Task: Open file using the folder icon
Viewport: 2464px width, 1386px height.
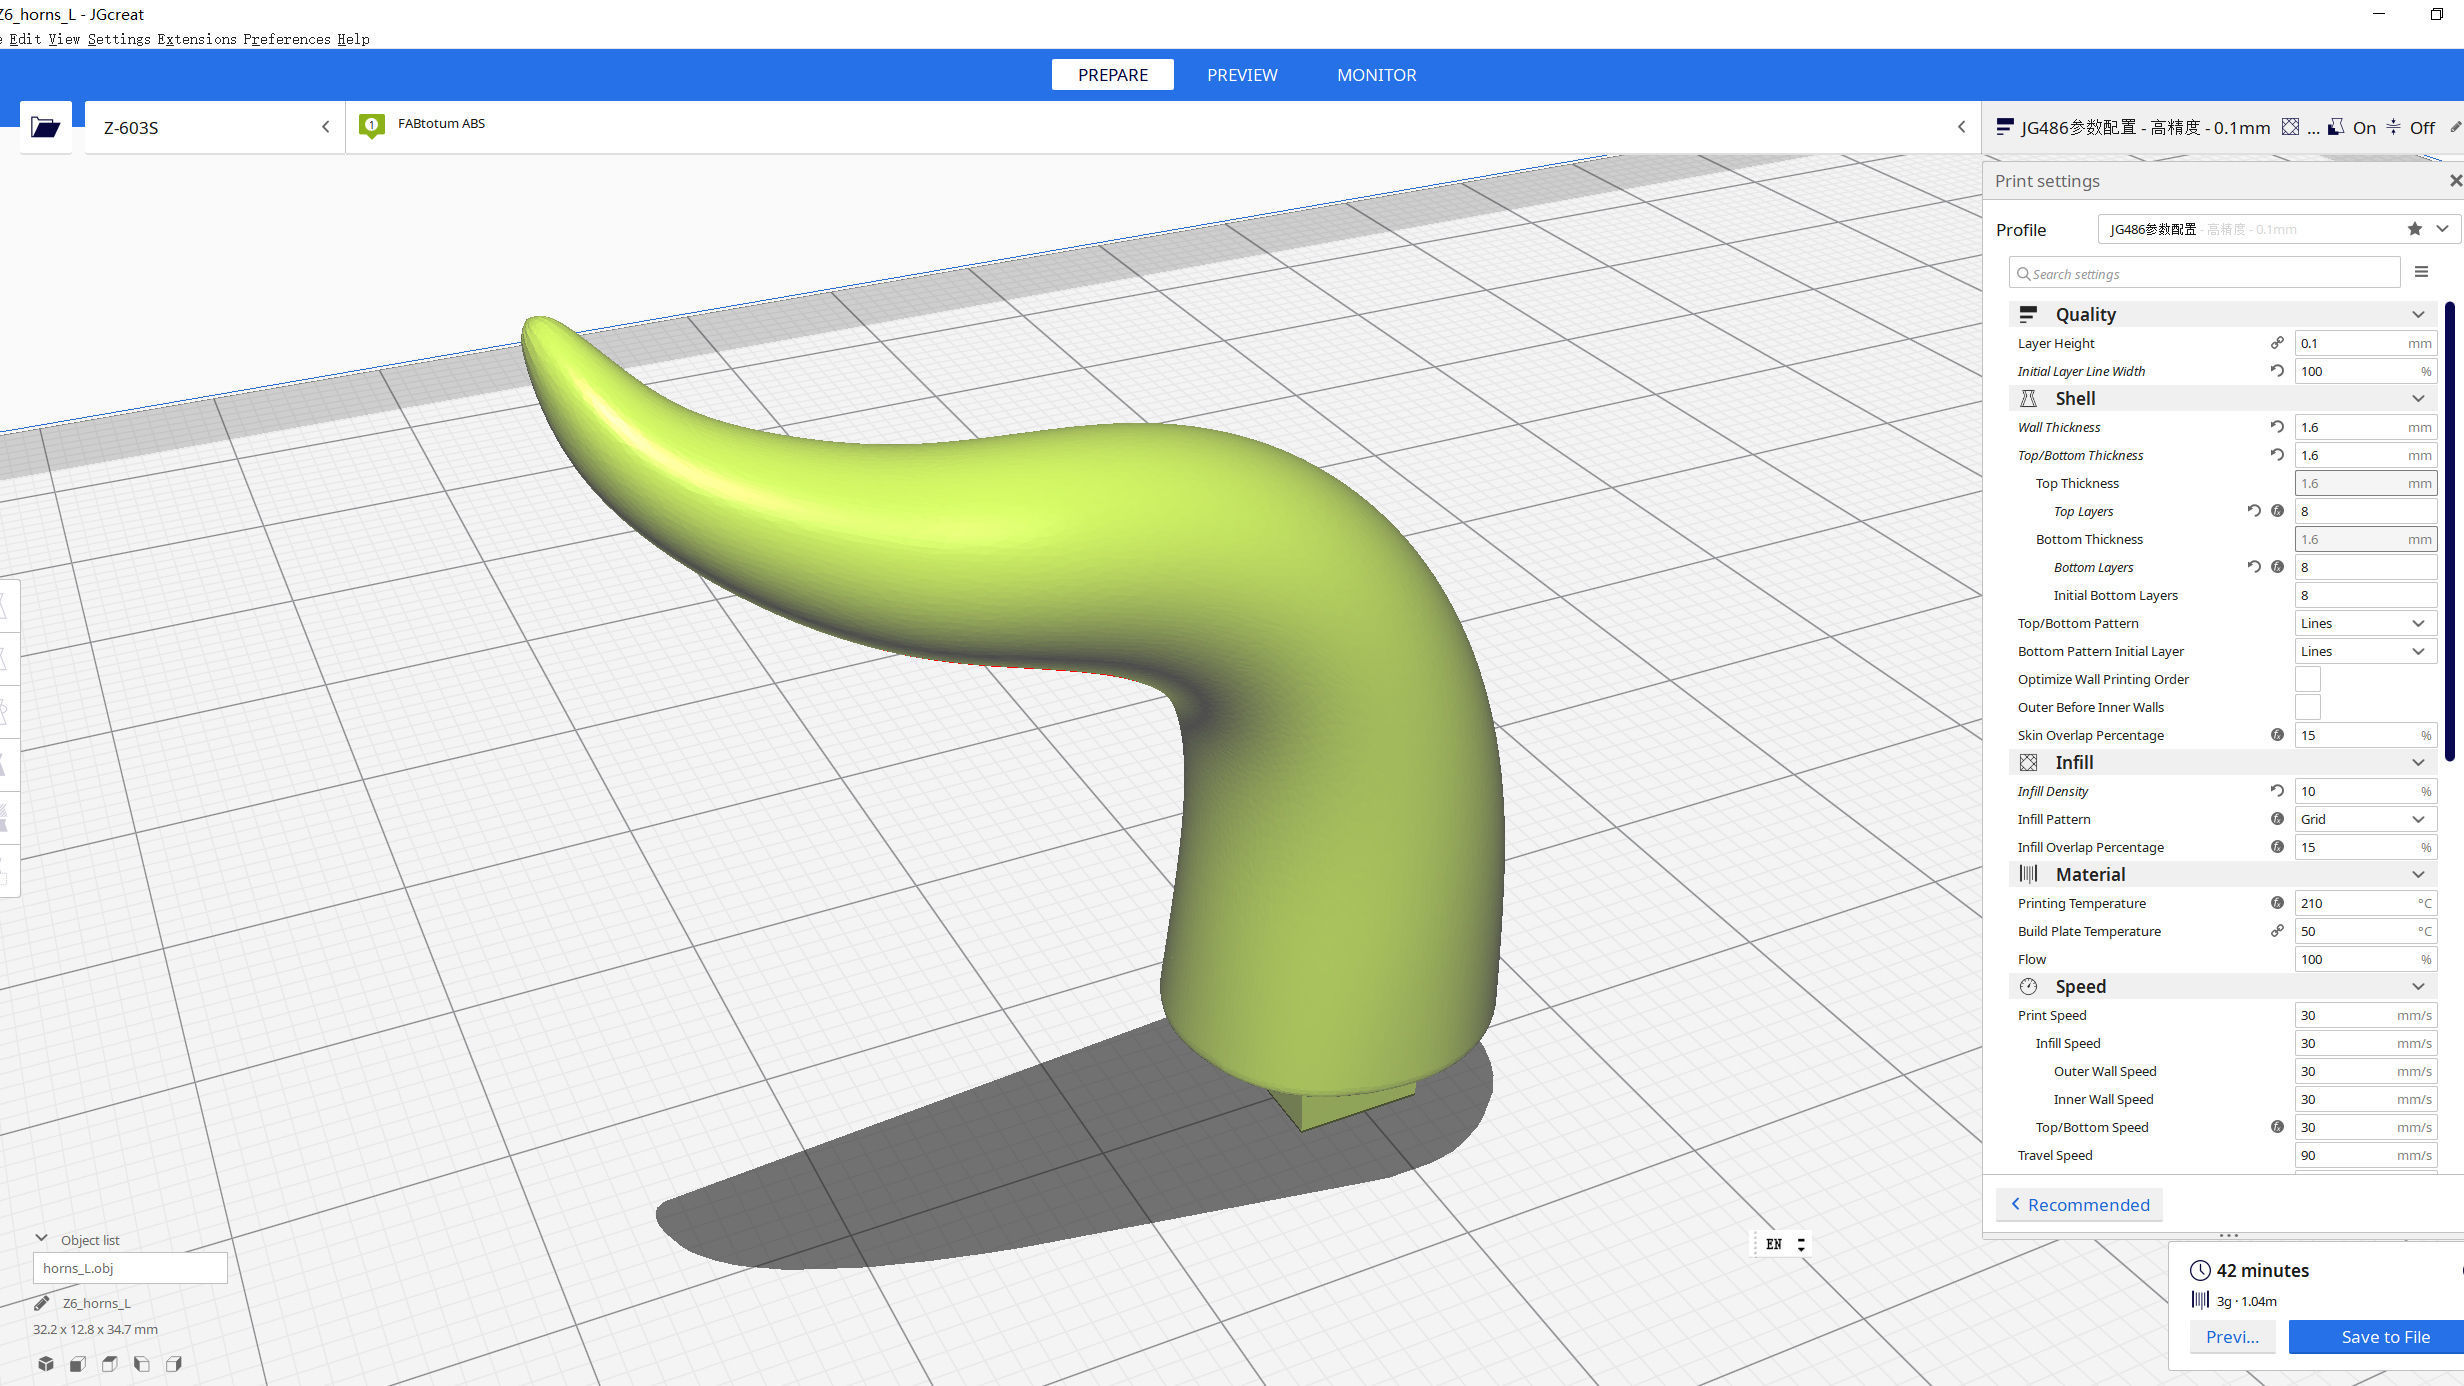Action: pos(45,127)
